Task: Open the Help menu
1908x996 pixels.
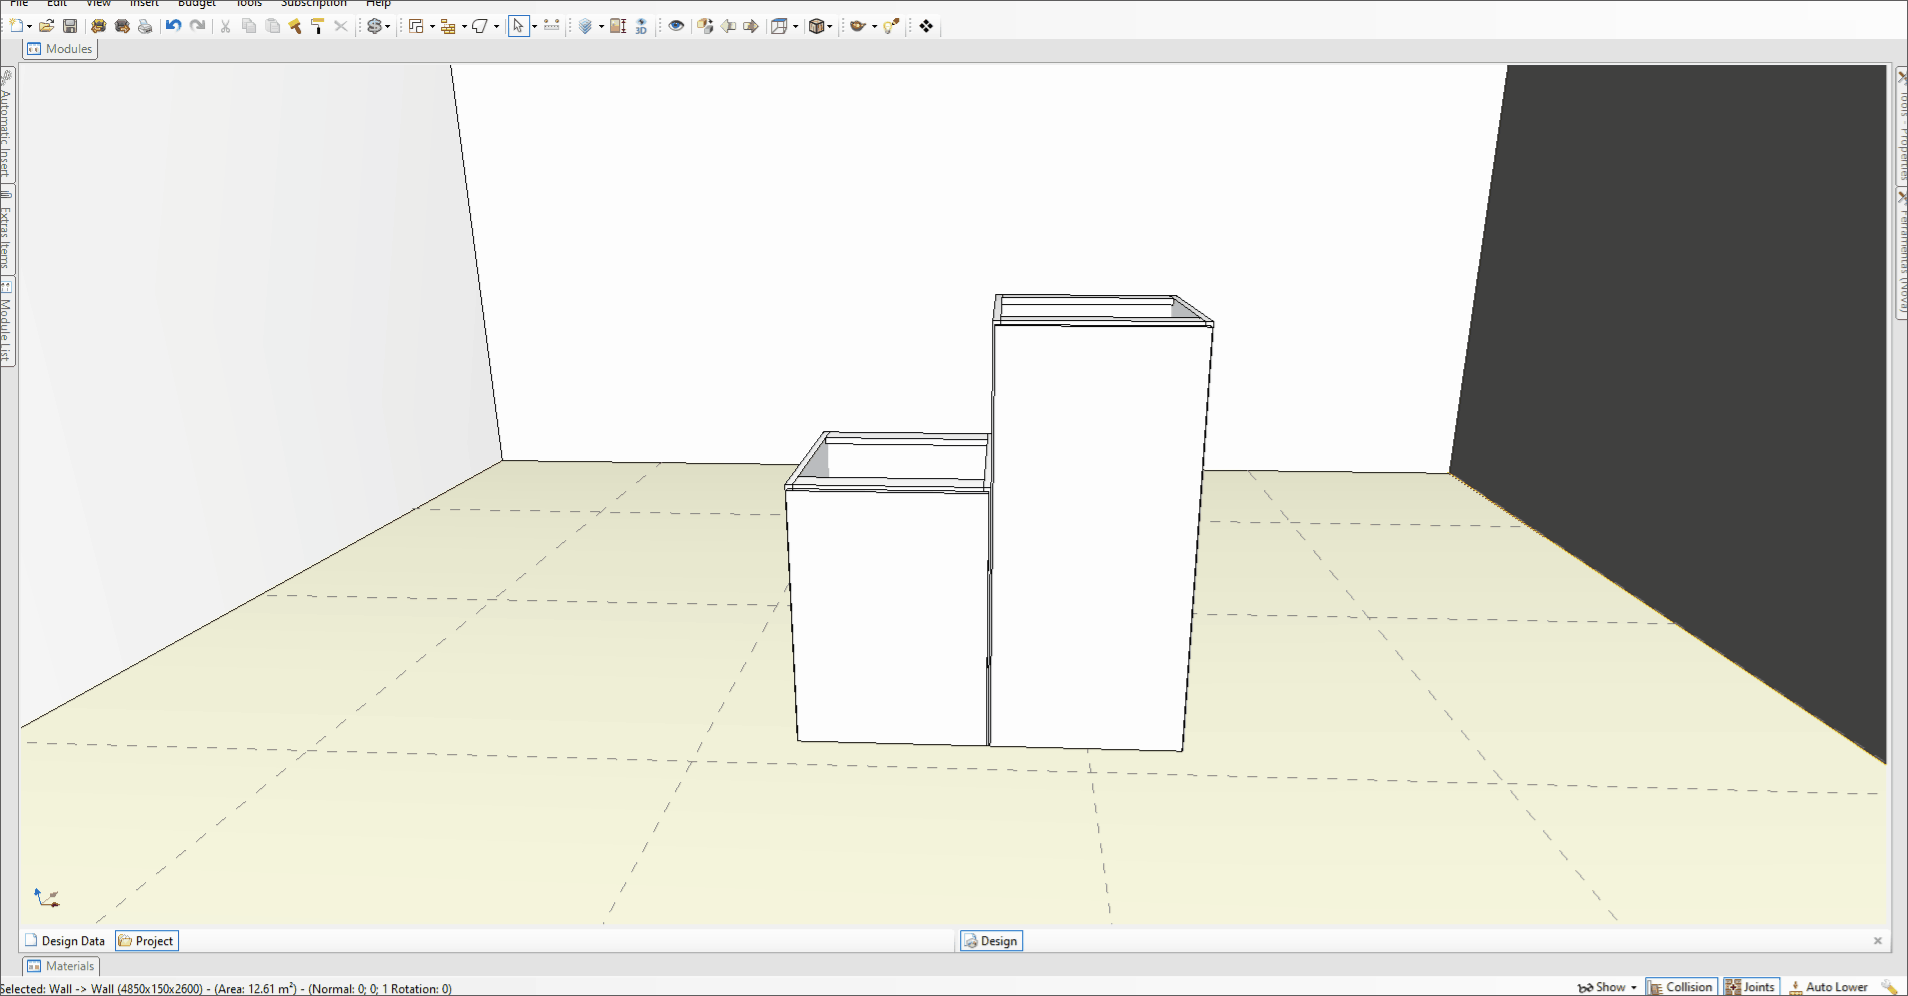Action: 378,3
